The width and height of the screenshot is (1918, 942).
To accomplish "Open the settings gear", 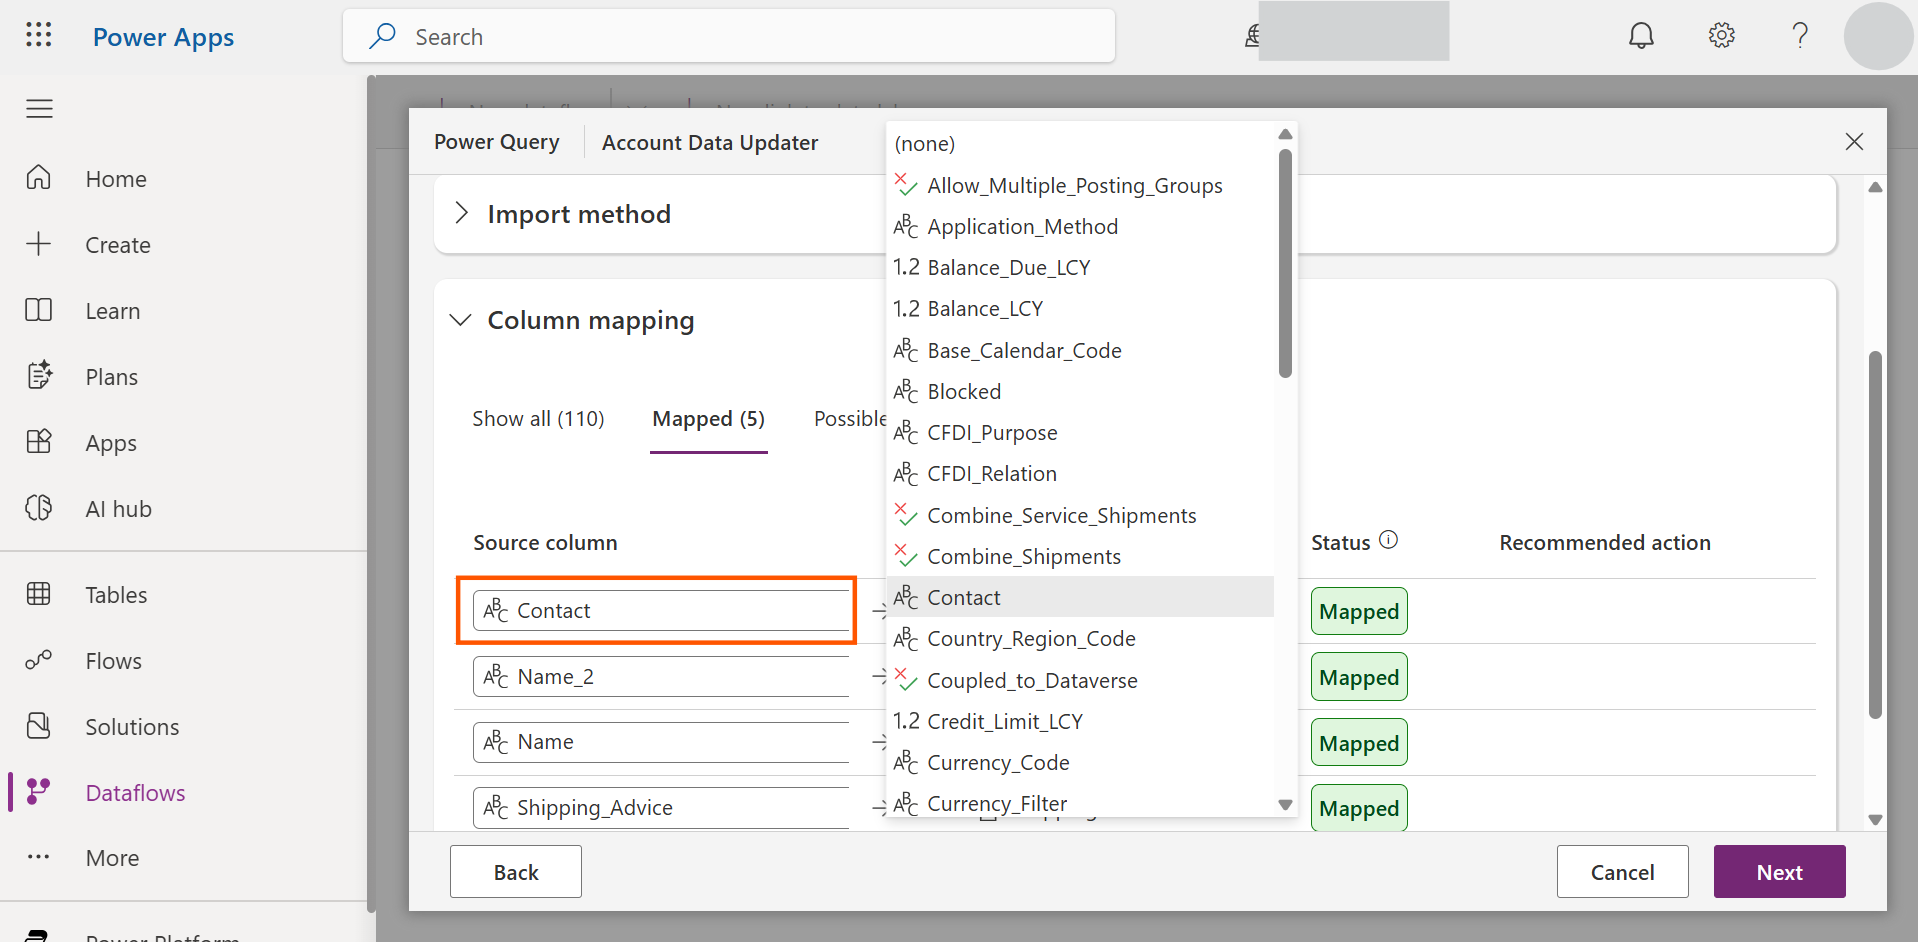I will (x=1721, y=36).
